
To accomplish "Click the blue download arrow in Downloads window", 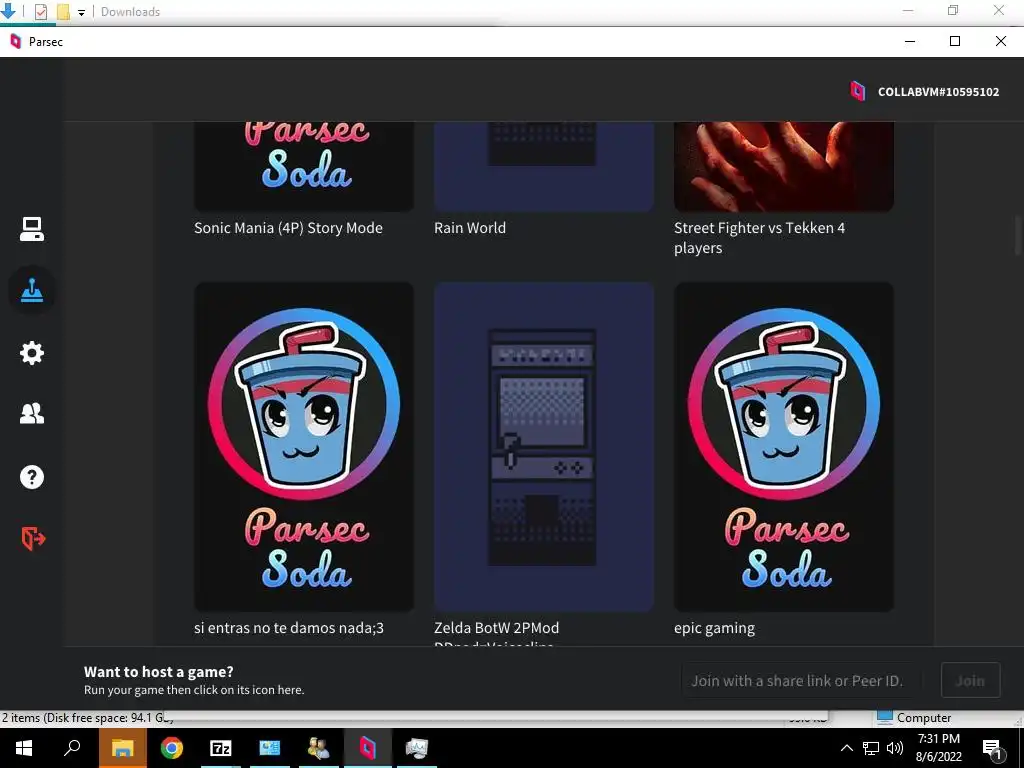I will (8, 10).
